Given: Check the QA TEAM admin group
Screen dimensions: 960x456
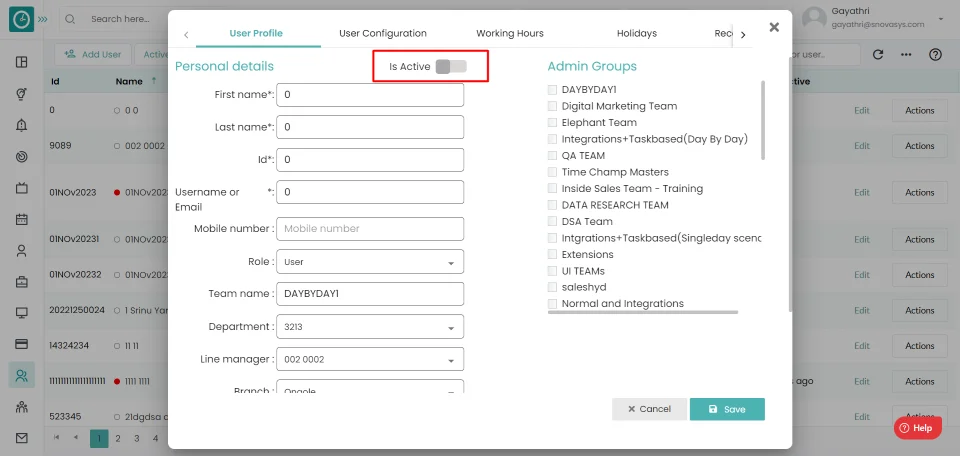Looking at the screenshot, I should click(x=552, y=155).
